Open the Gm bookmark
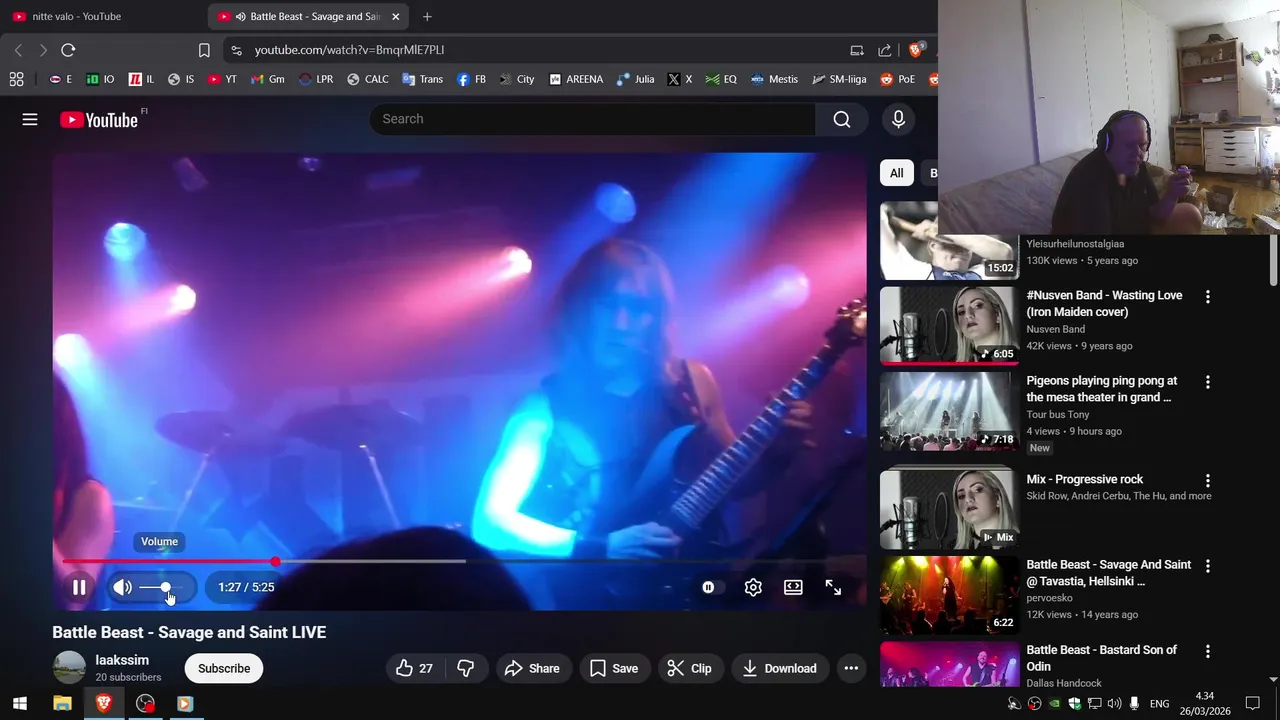Screen dimensions: 1280x720 (268, 79)
